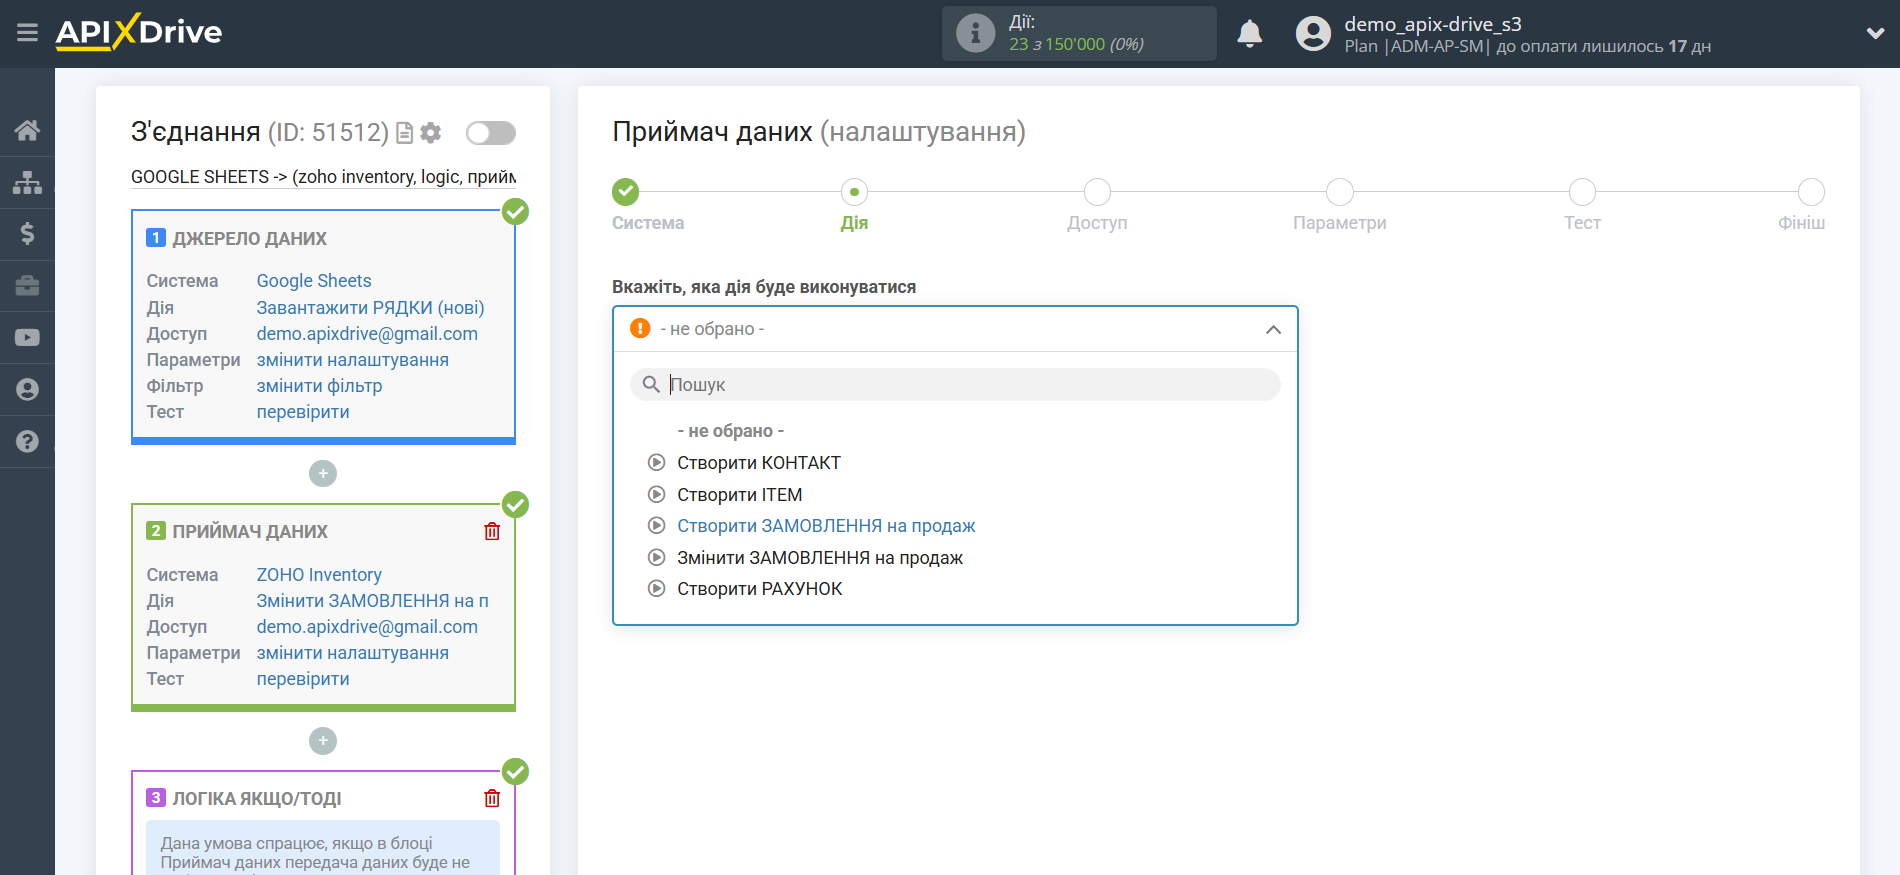Open the help question icon
Image resolution: width=1900 pixels, height=875 pixels.
click(x=27, y=441)
